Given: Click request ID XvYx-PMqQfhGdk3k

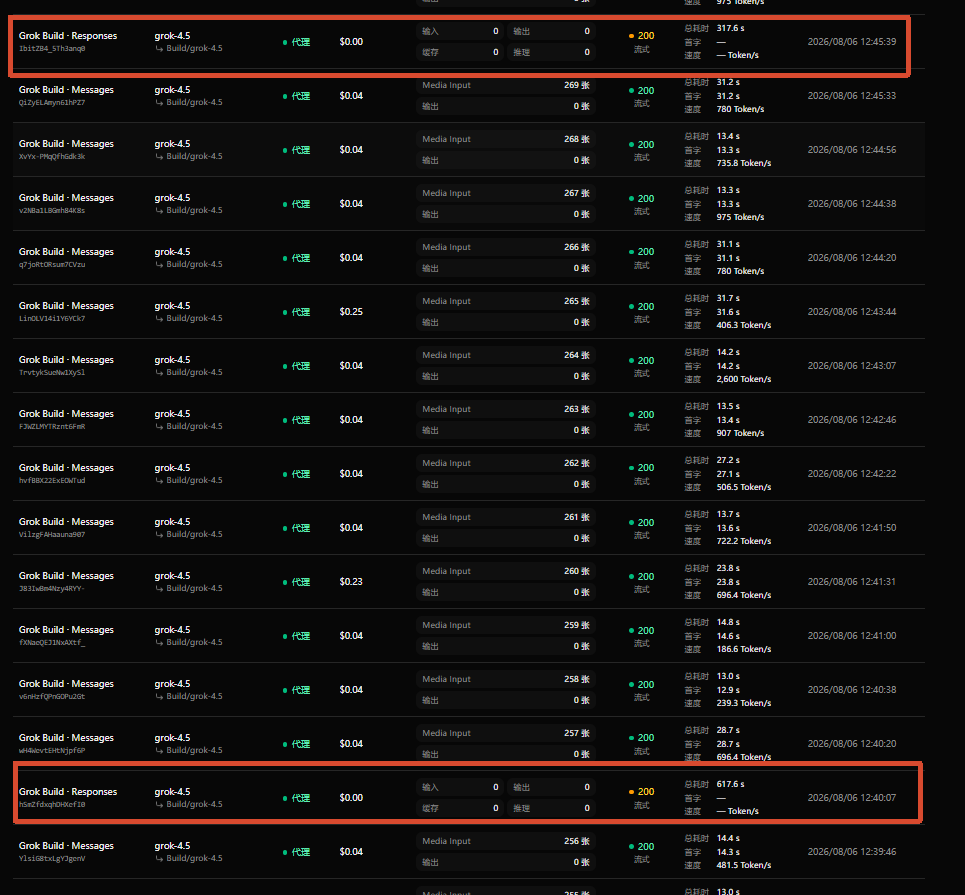Looking at the screenshot, I should pos(52,157).
